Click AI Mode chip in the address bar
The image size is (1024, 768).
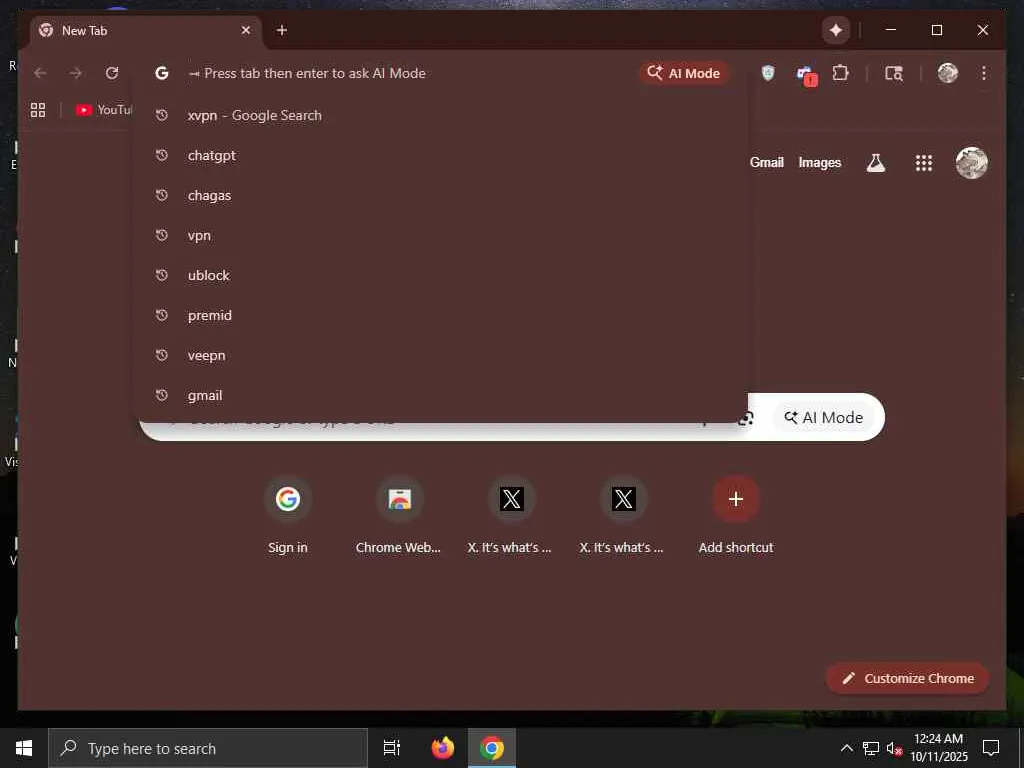pos(684,73)
